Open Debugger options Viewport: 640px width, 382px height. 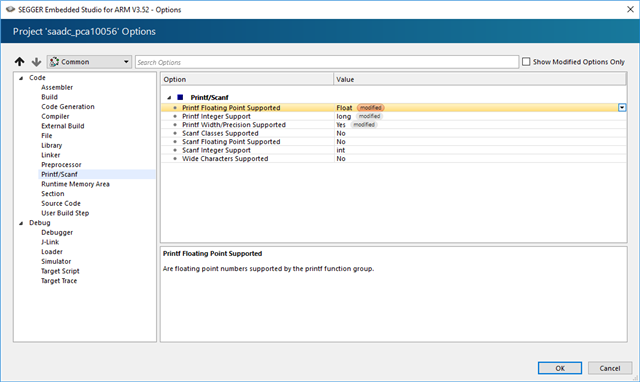57,233
